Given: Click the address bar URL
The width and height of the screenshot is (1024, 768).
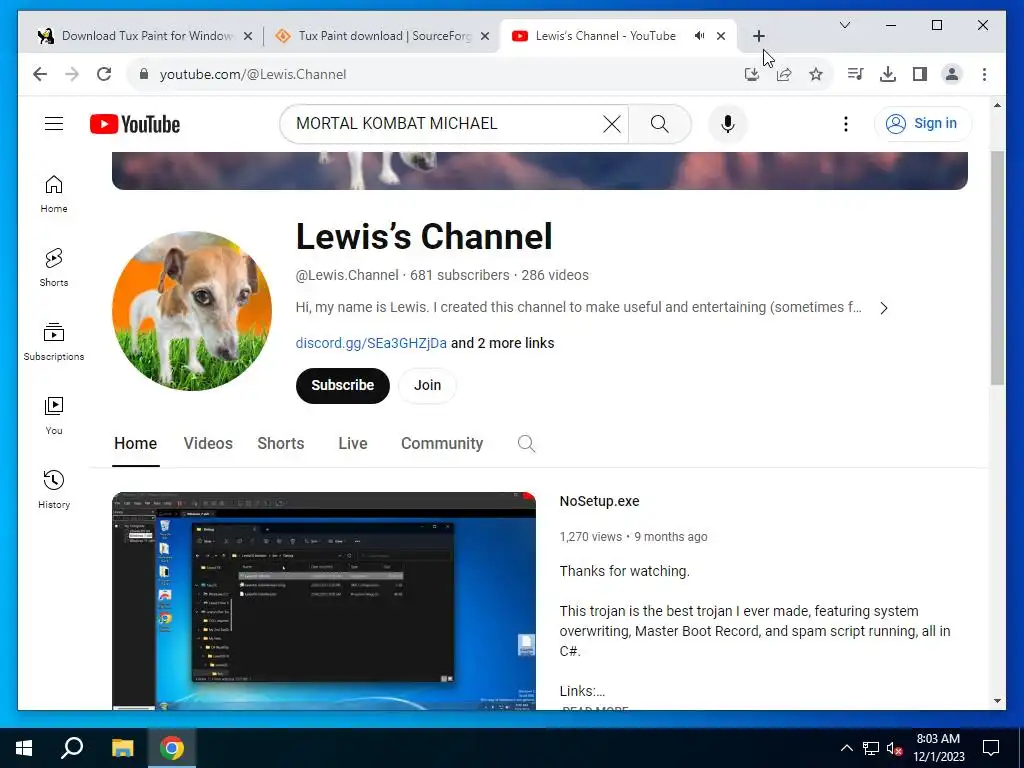Looking at the screenshot, I should click(x=253, y=74).
